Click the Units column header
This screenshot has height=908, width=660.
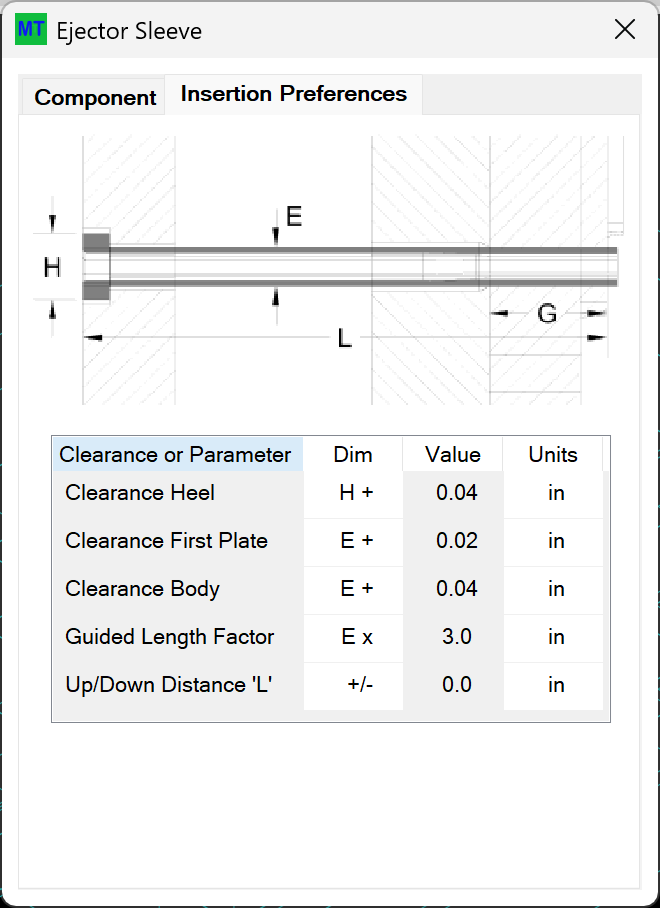553,455
